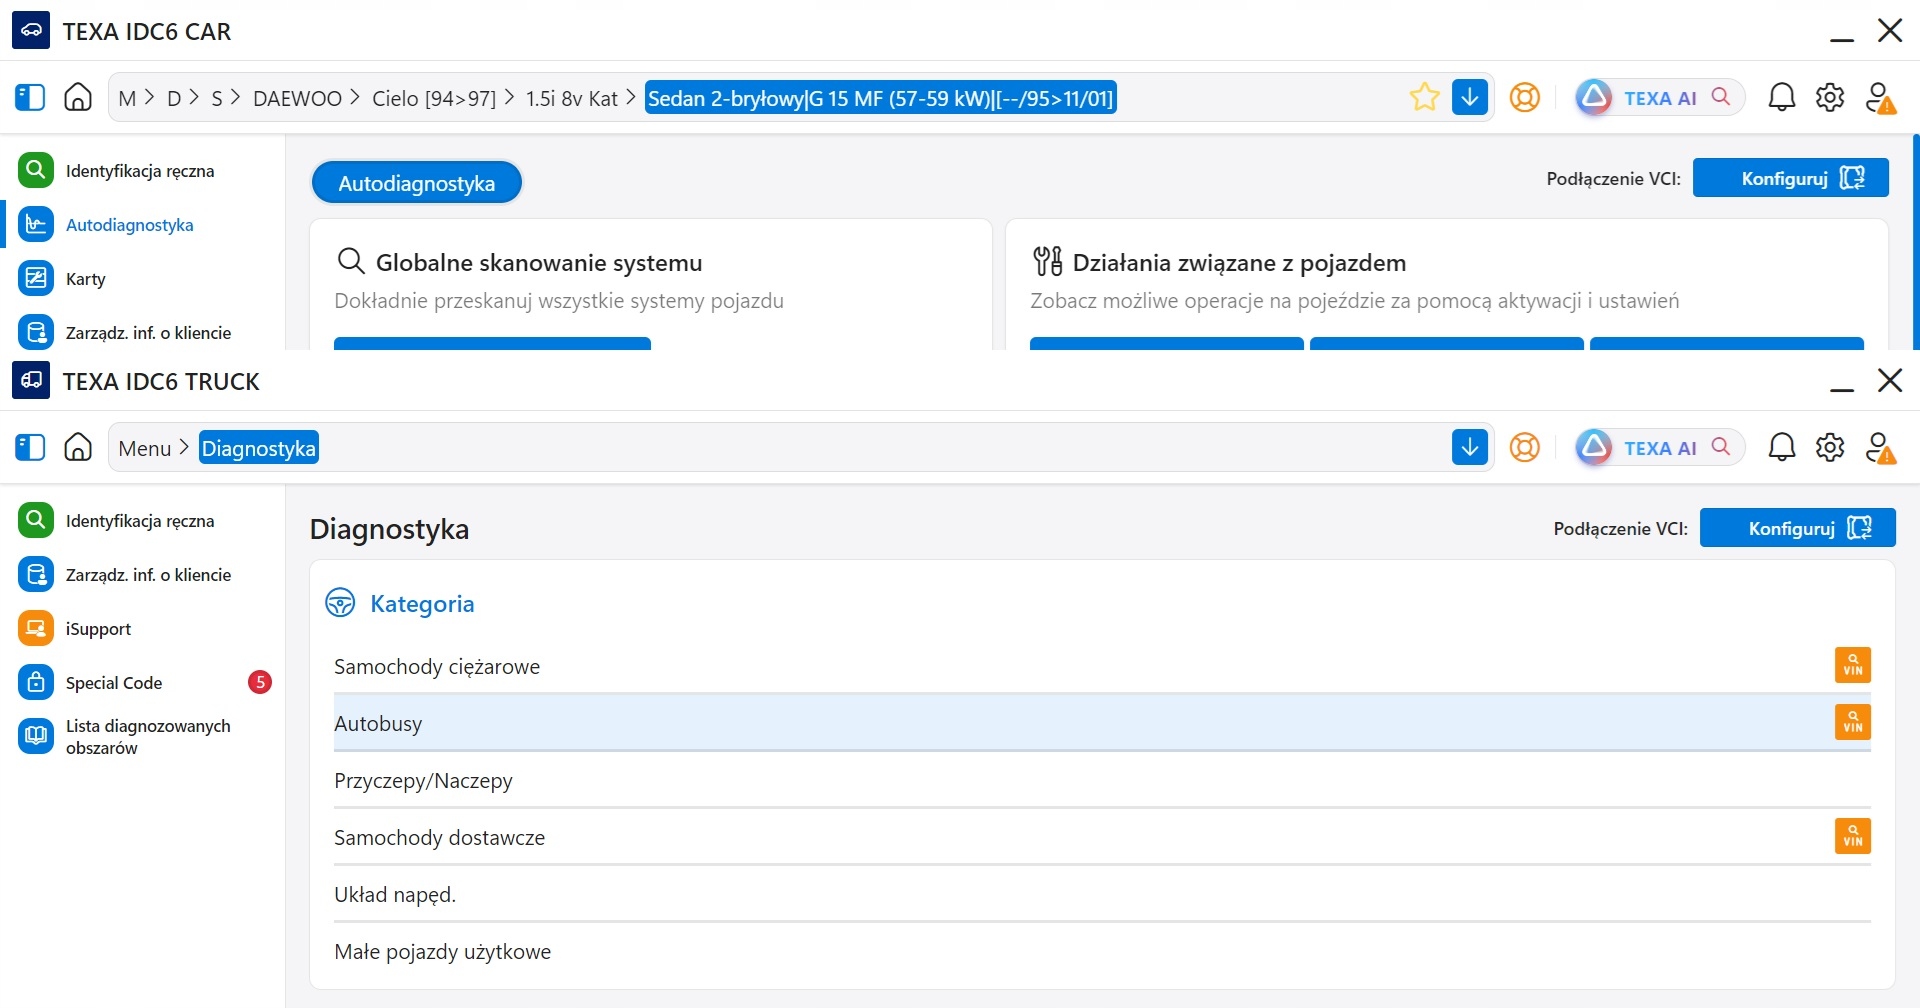Open TEXA AI search in TRUCK window

1660,447
